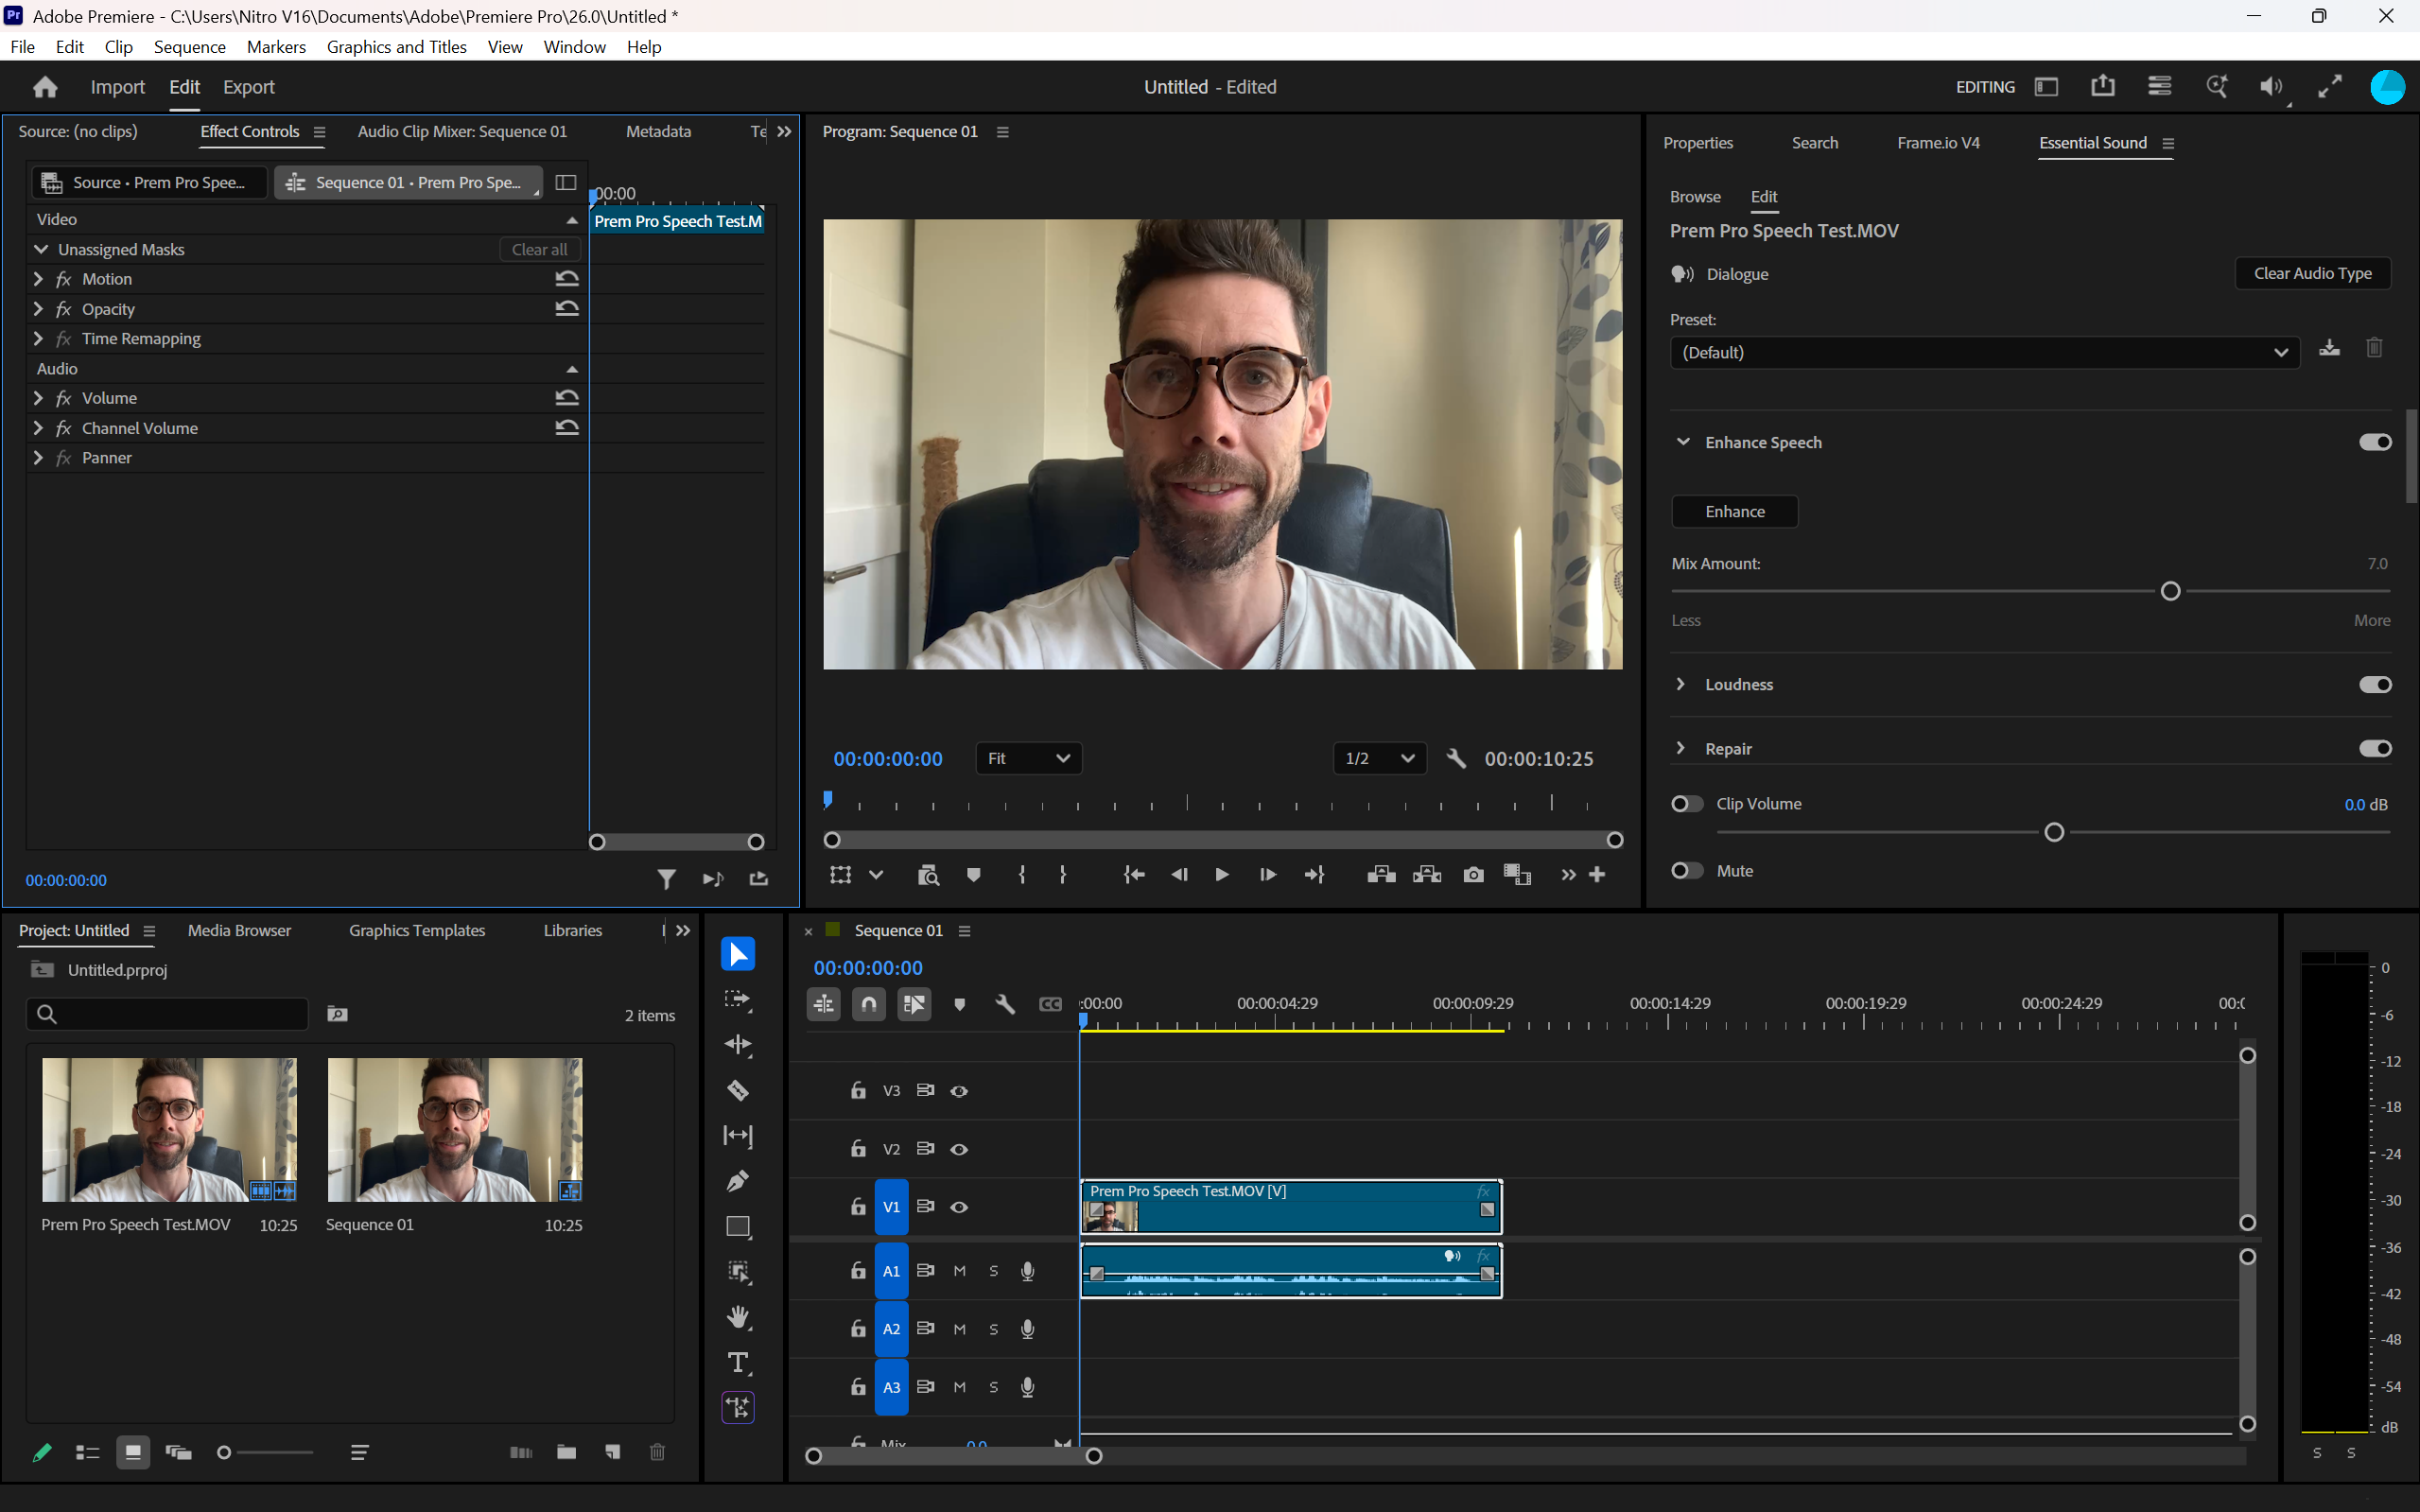This screenshot has height=1512, width=2420.
Task: Open the Graphics and Titles menu
Action: pos(396,47)
